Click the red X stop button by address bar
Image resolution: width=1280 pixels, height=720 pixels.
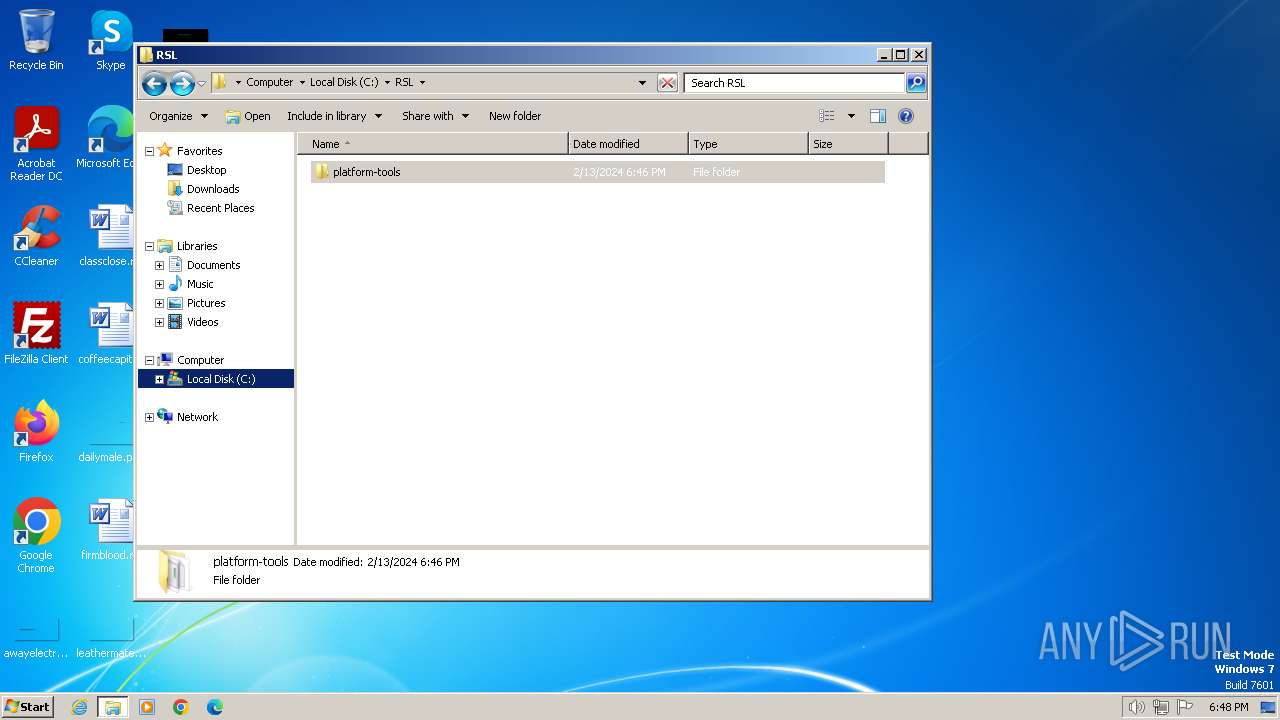click(x=667, y=83)
